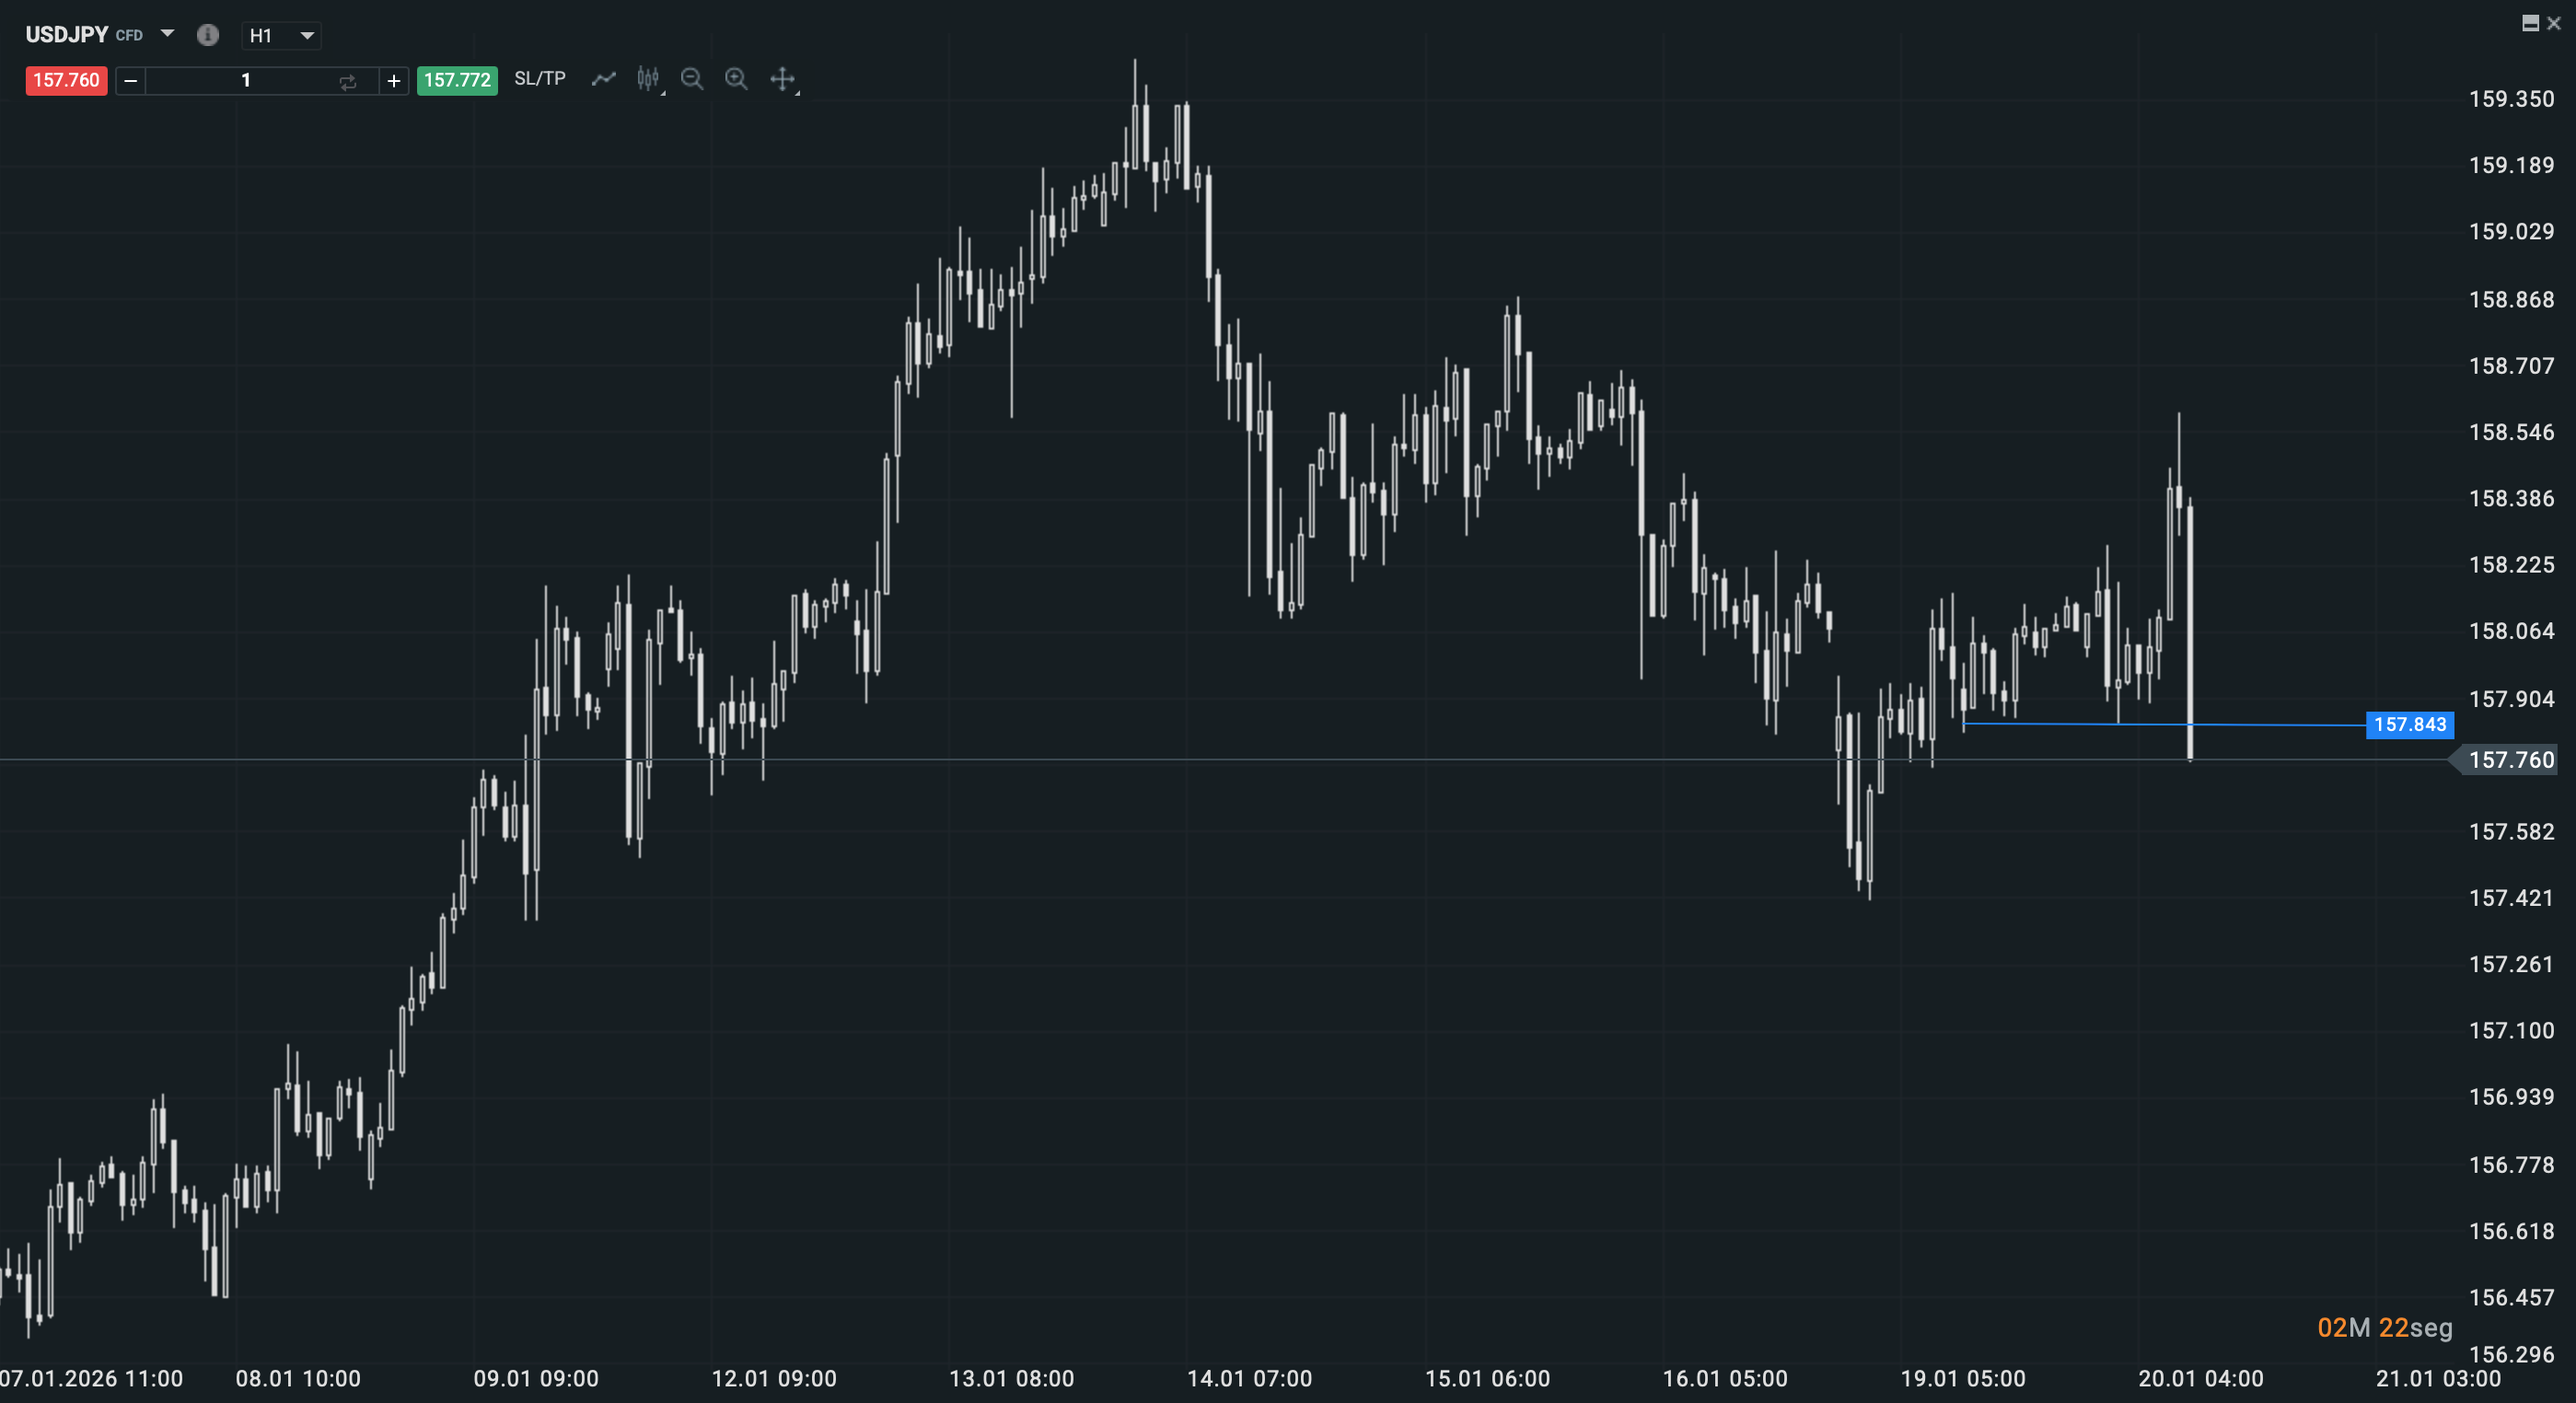Open the candlestick chart style icon
Image resolution: width=2576 pixels, height=1403 pixels.
[x=648, y=80]
